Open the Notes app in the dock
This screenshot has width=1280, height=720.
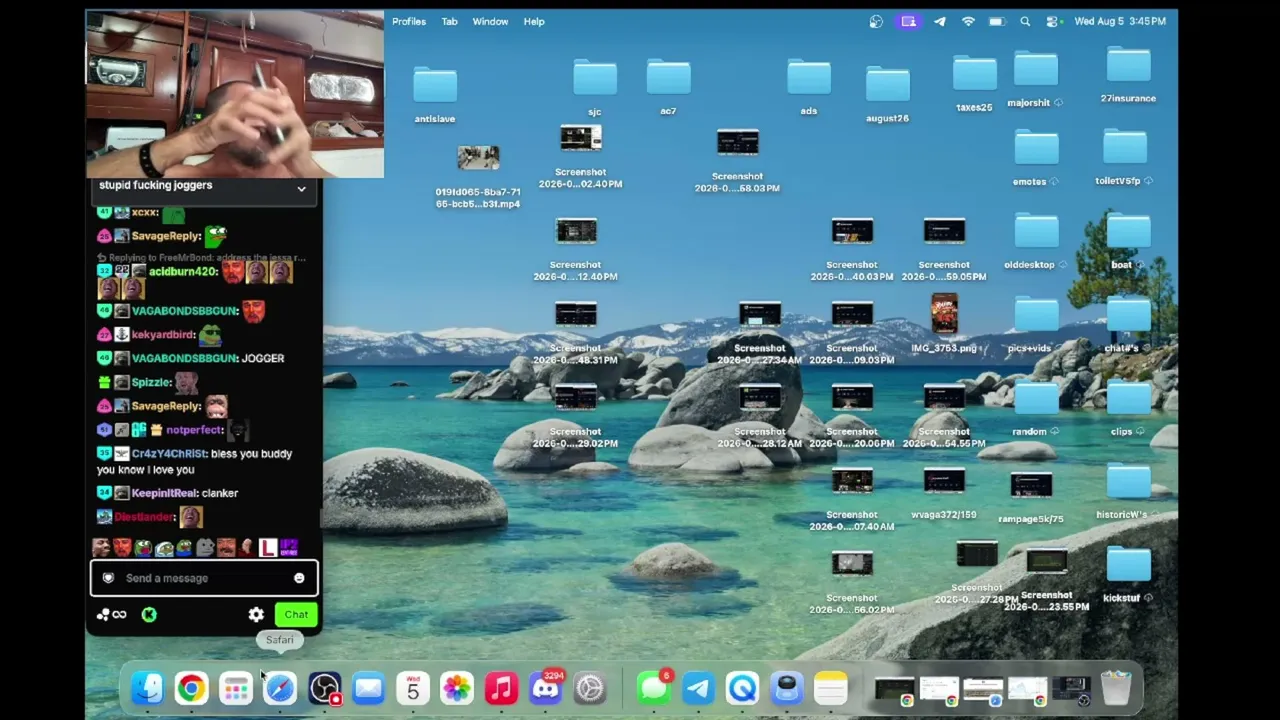pyautogui.click(x=830, y=688)
